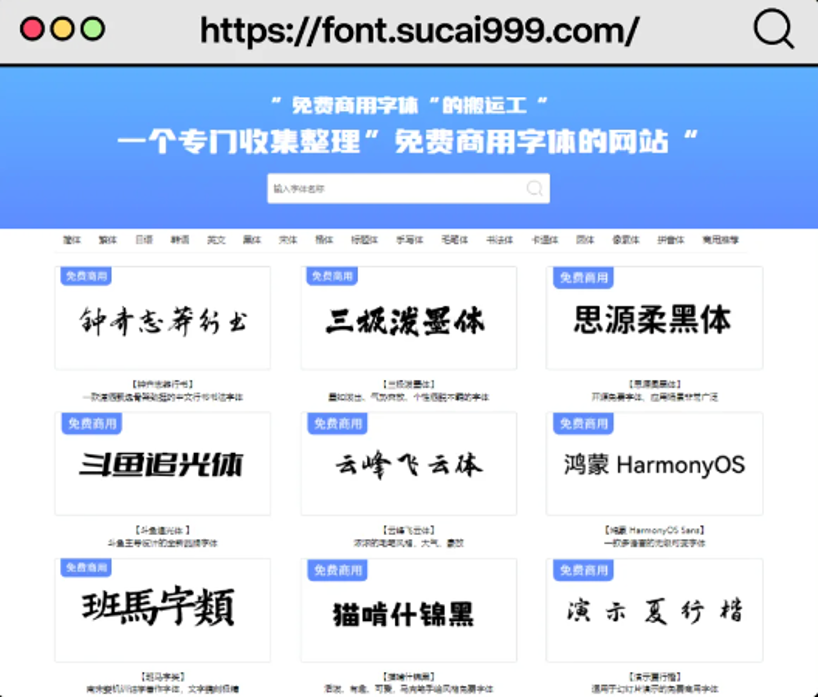The width and height of the screenshot is (818, 698).
Task: Select the 班馬字類 font preview card
Action: (x=163, y=610)
